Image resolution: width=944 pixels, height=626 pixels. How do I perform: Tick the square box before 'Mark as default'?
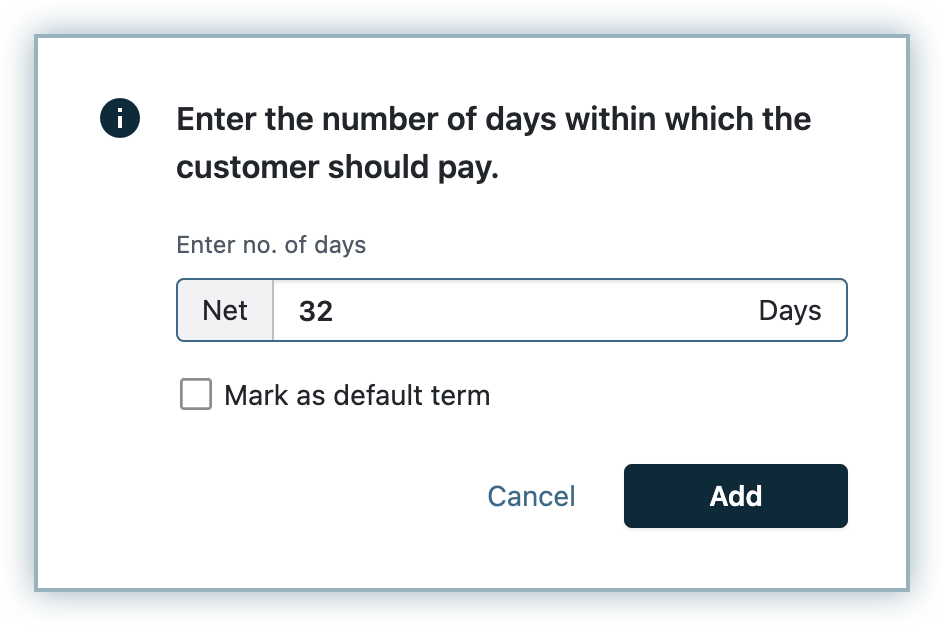(196, 395)
